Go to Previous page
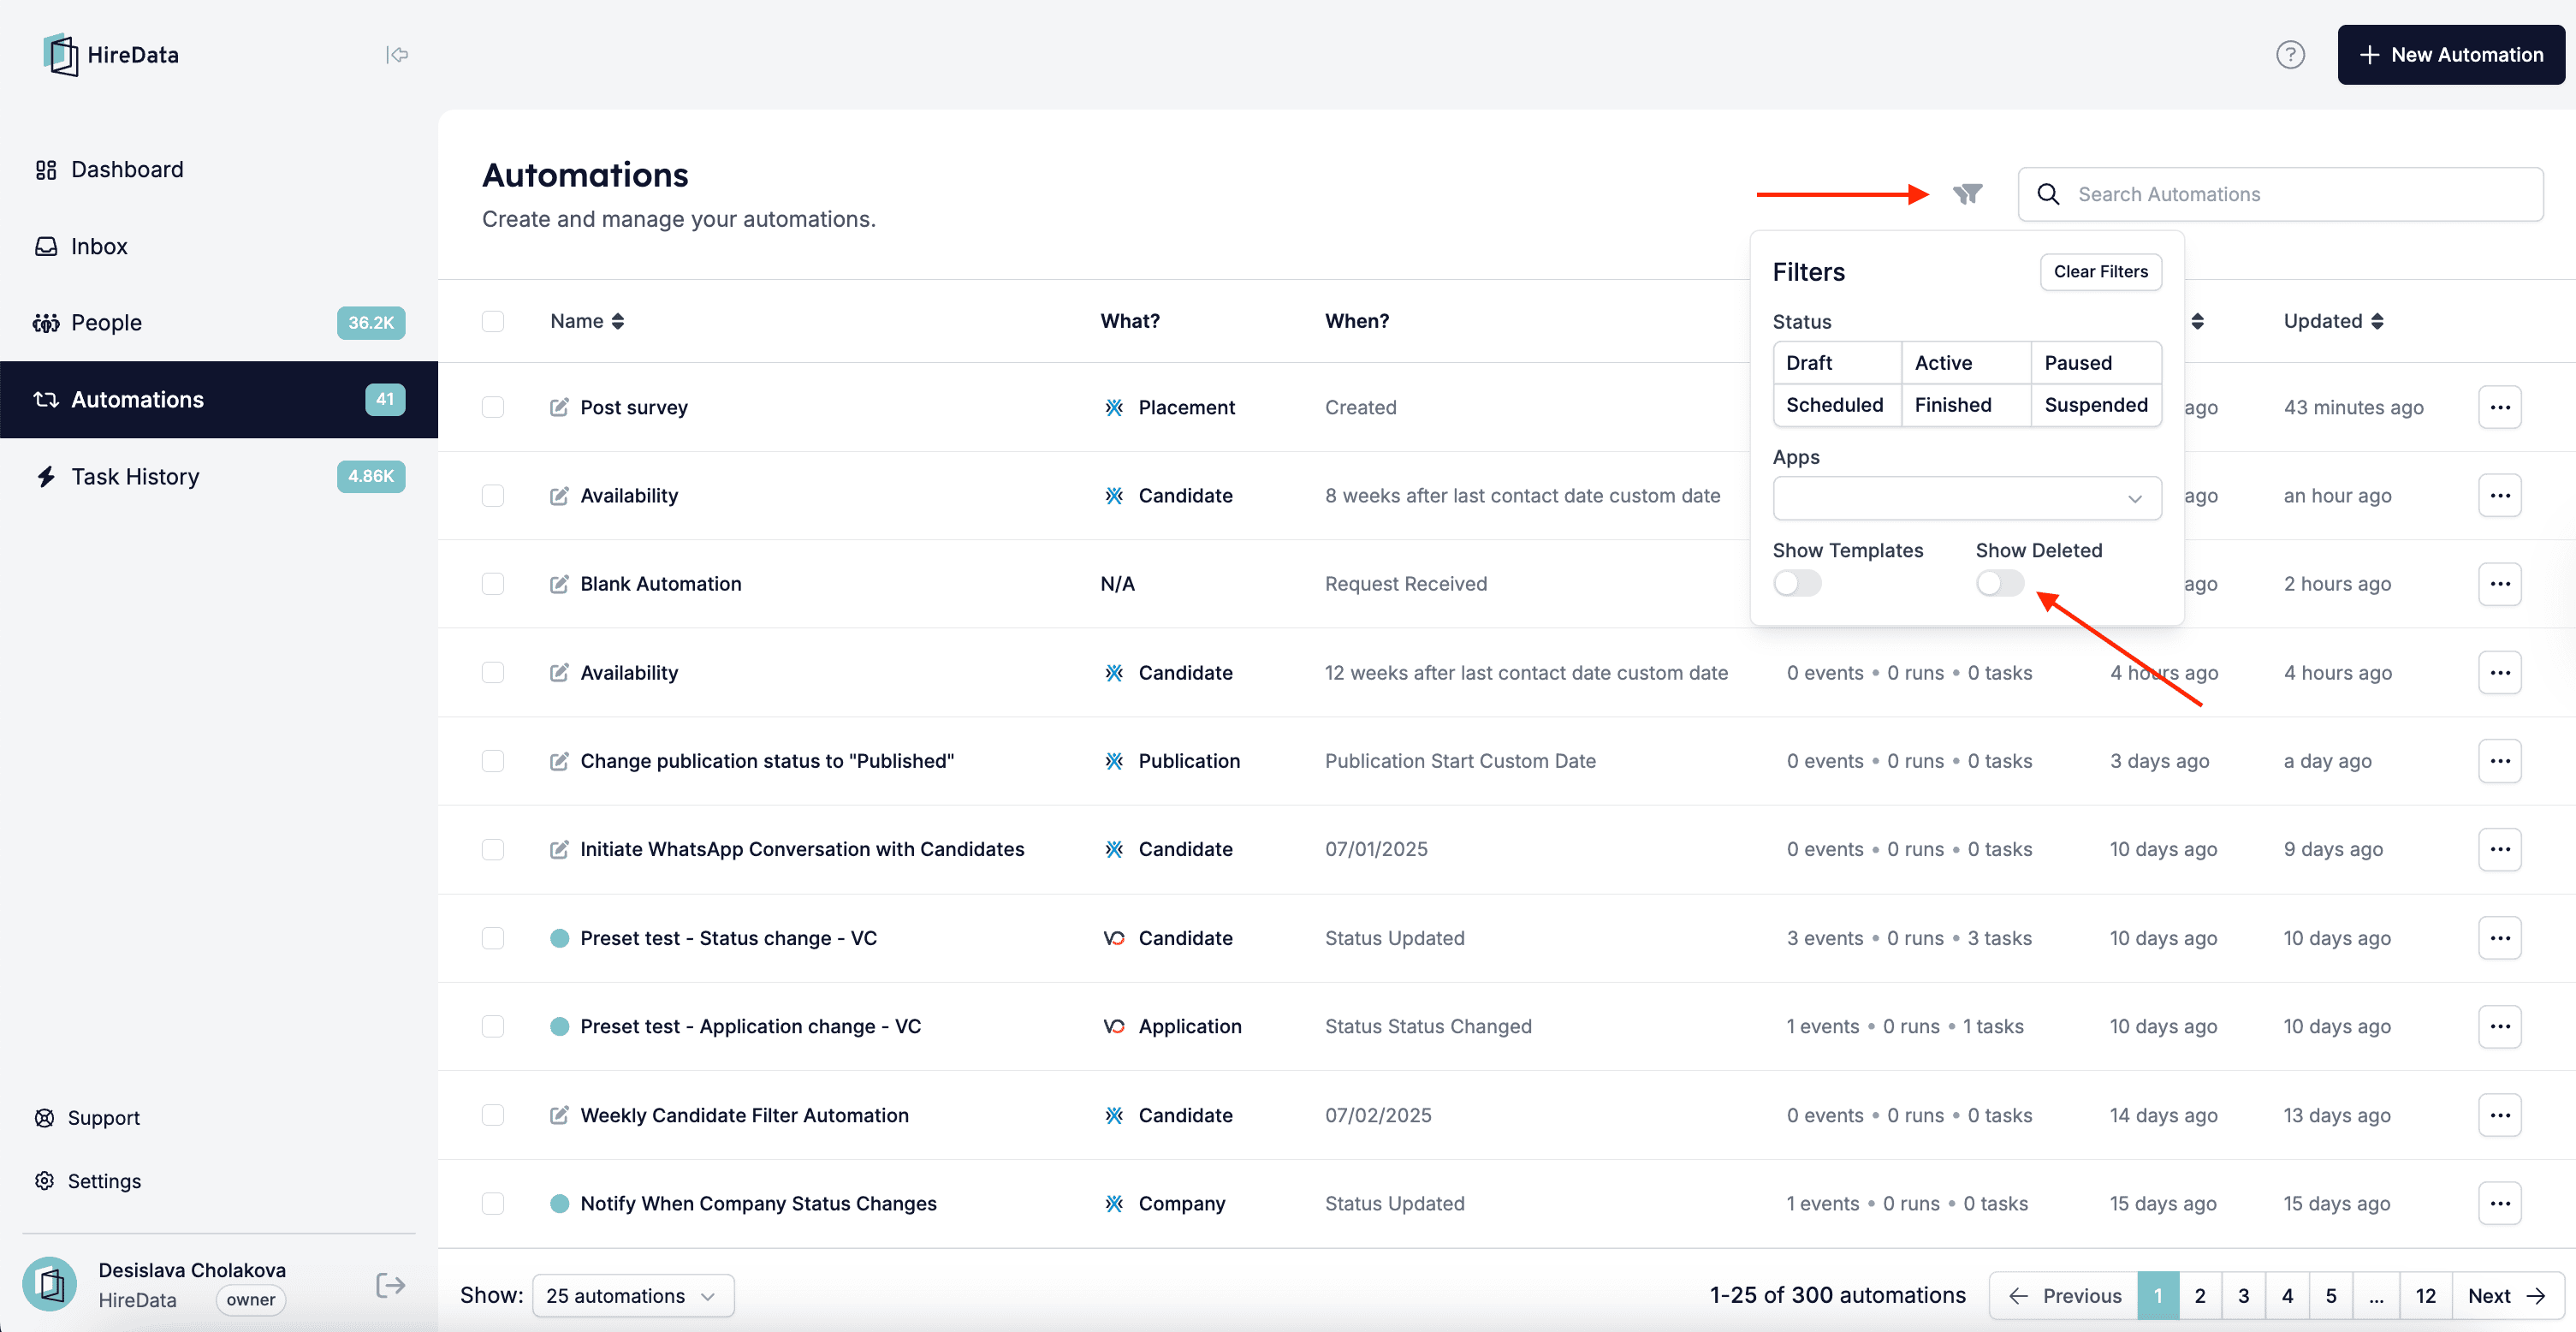The width and height of the screenshot is (2576, 1332). pos(2064,1295)
